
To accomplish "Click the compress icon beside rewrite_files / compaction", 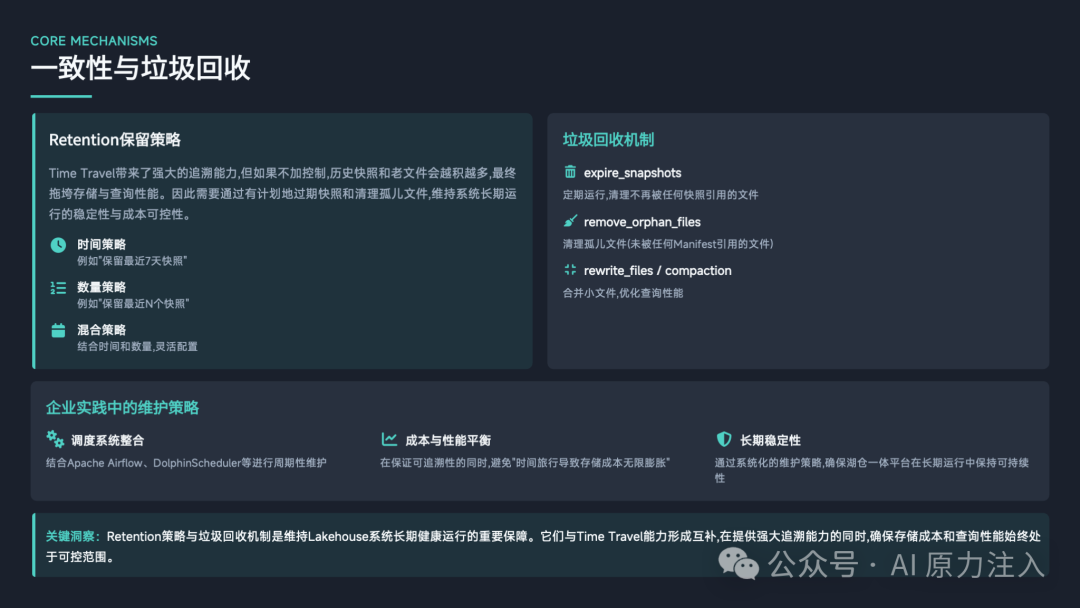I will [570, 270].
